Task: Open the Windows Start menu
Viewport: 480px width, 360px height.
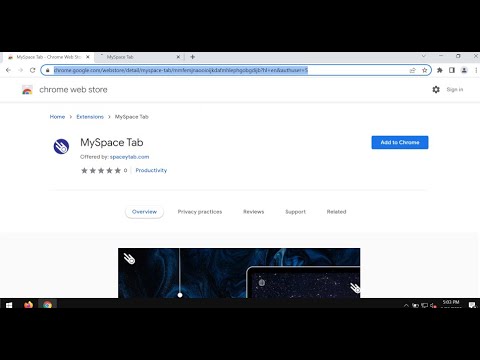Action: 9,305
